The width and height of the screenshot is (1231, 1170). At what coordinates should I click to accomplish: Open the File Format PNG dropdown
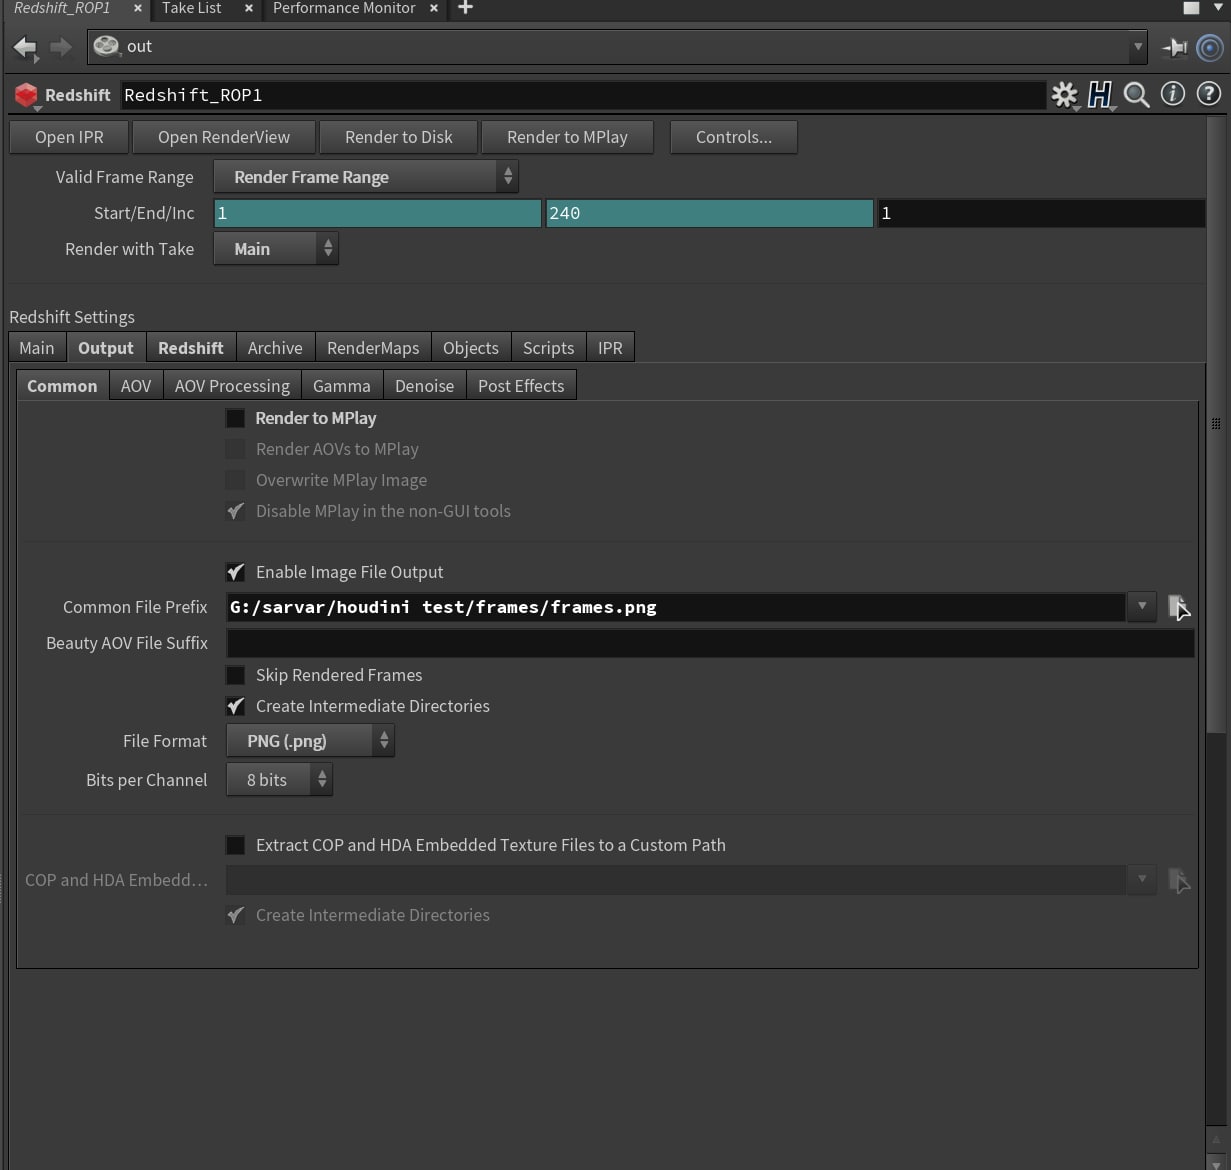coord(310,741)
